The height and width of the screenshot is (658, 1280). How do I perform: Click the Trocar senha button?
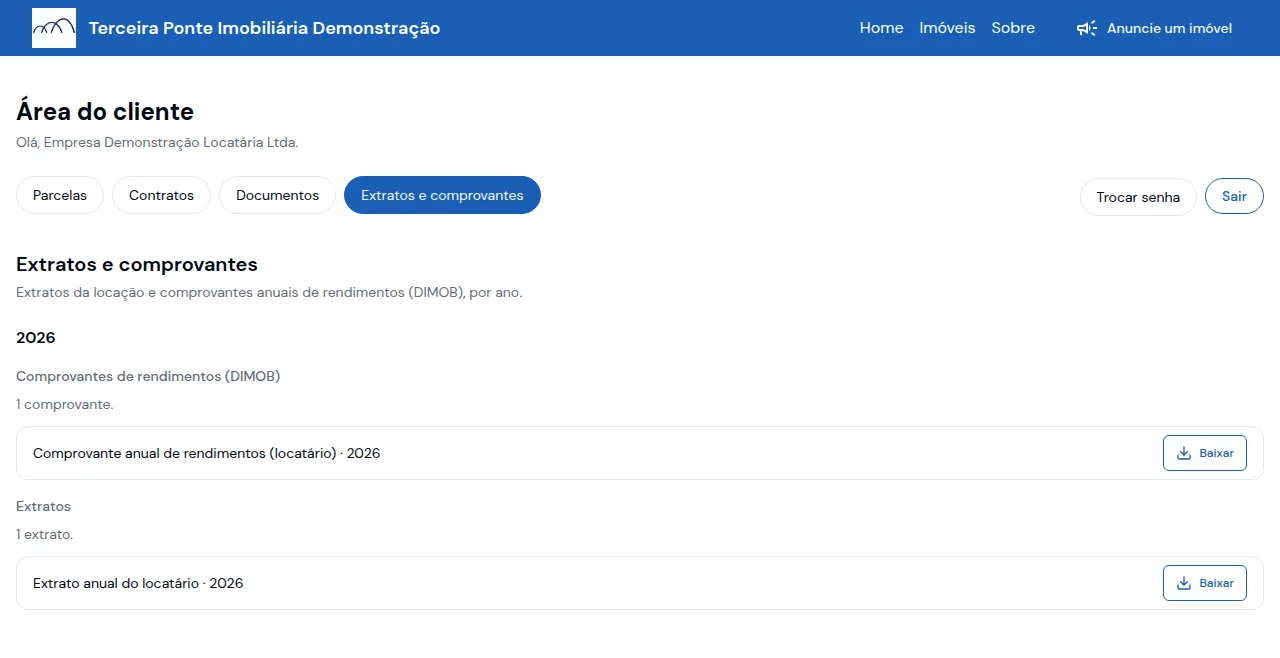pos(1138,197)
